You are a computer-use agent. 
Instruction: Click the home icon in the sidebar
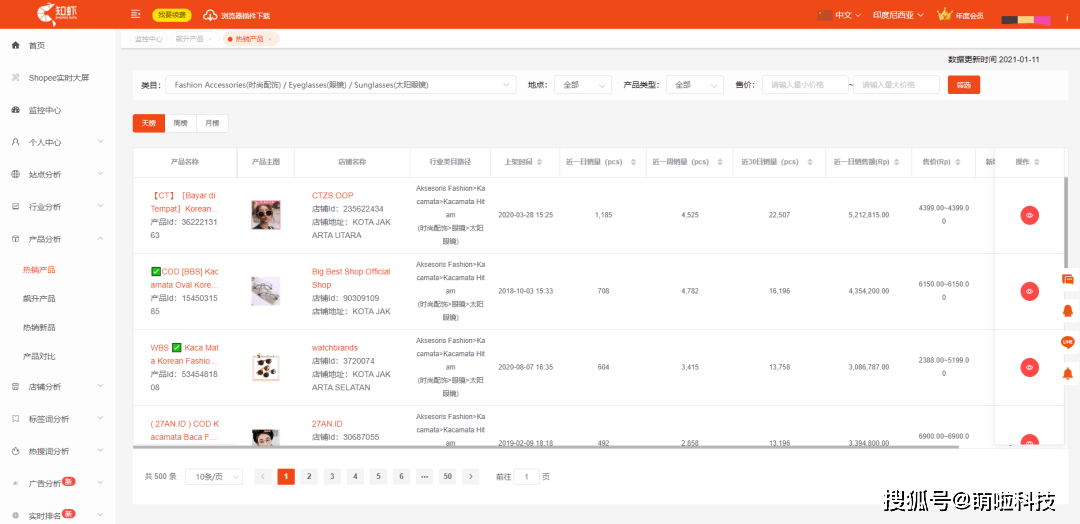(16, 46)
